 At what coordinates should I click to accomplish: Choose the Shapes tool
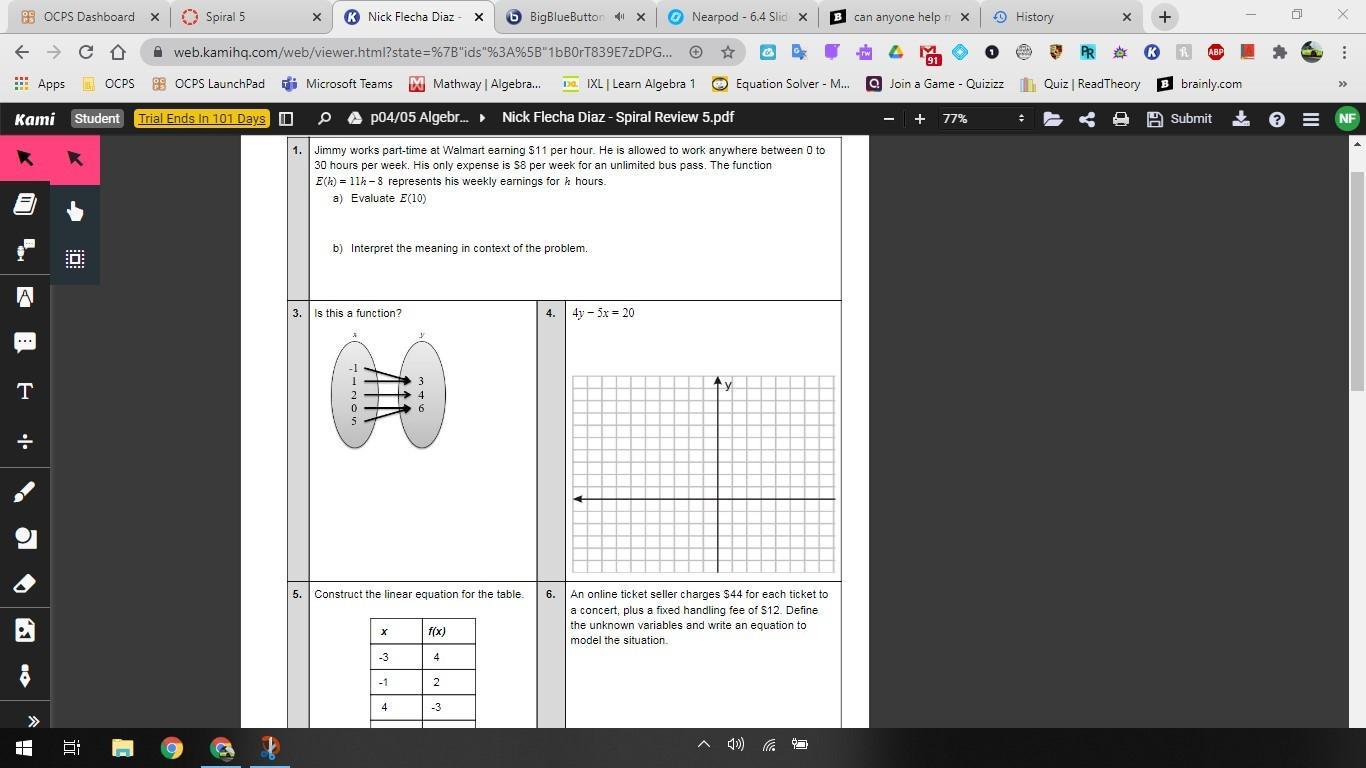click(x=25, y=538)
